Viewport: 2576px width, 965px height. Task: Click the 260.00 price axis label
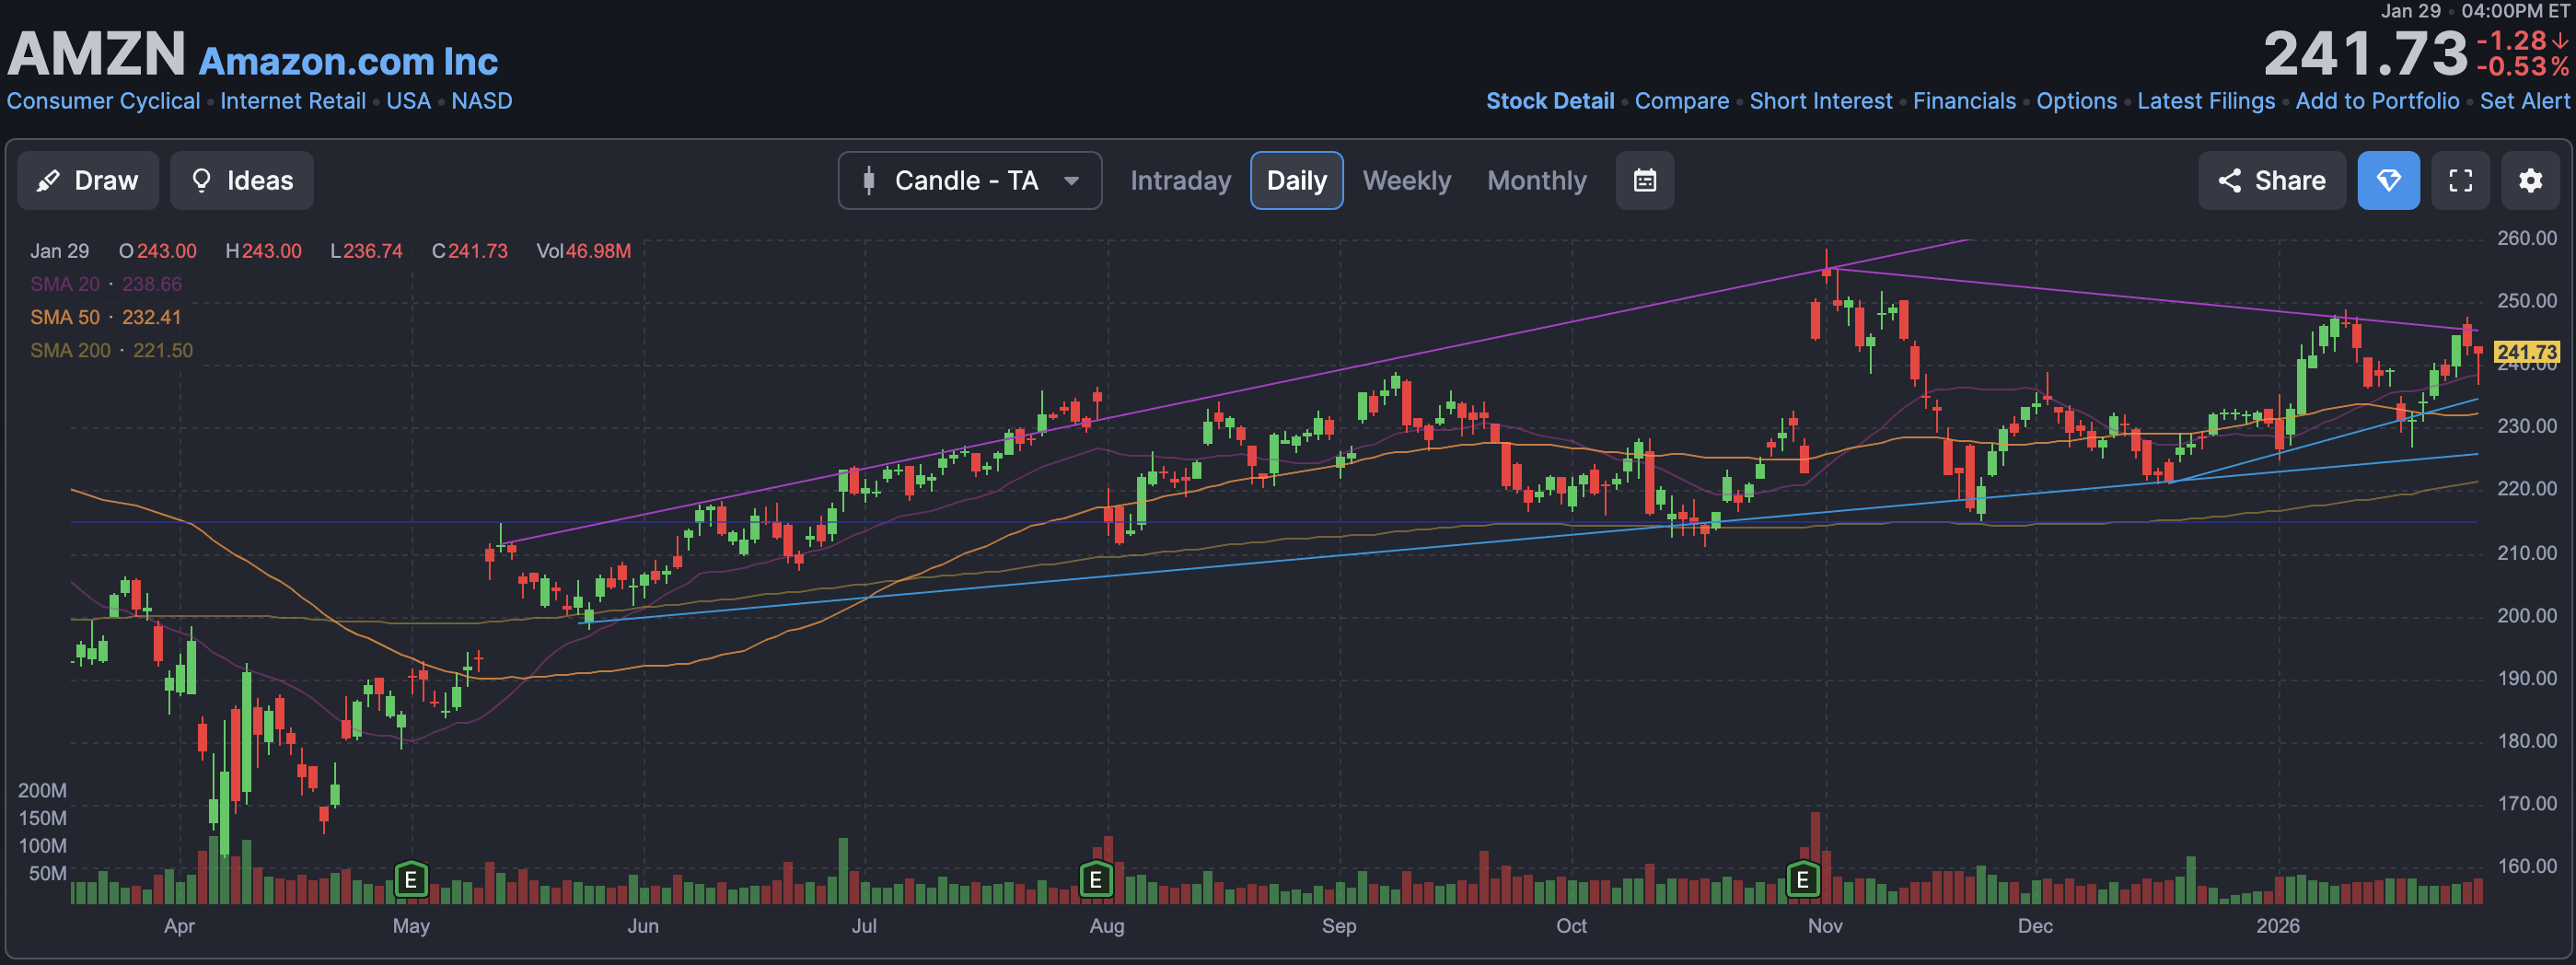(2526, 238)
